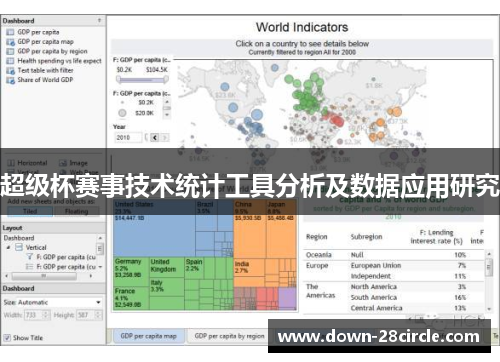Open Health spending vs life expect sheet icon
Image resolution: width=500 pixels, height=362 pixels.
click(x=10, y=61)
